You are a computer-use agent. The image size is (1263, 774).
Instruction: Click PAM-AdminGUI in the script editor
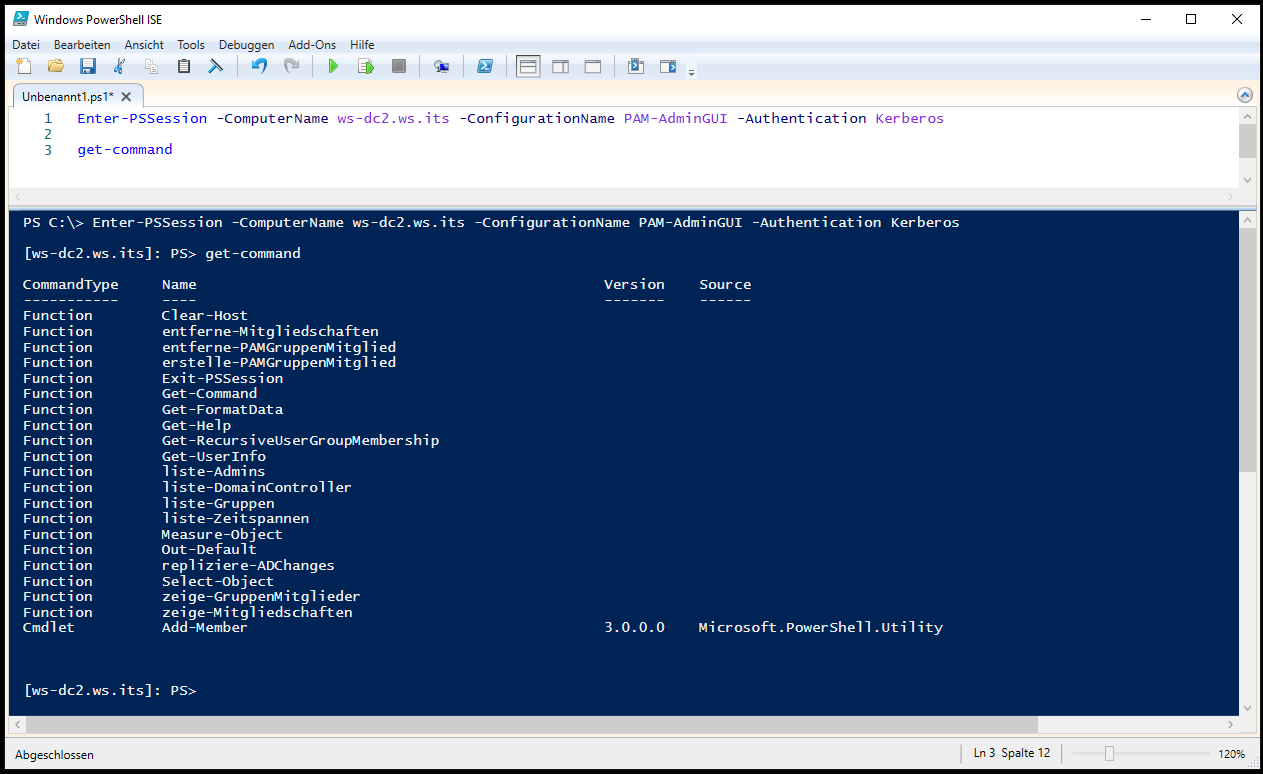pos(676,118)
